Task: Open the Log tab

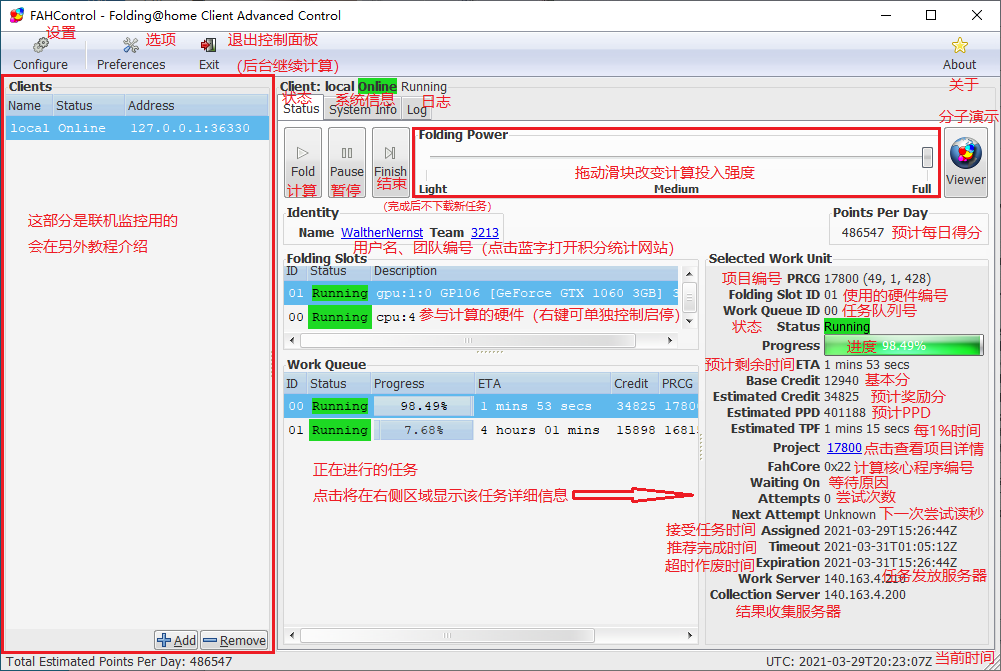Action: click(417, 110)
